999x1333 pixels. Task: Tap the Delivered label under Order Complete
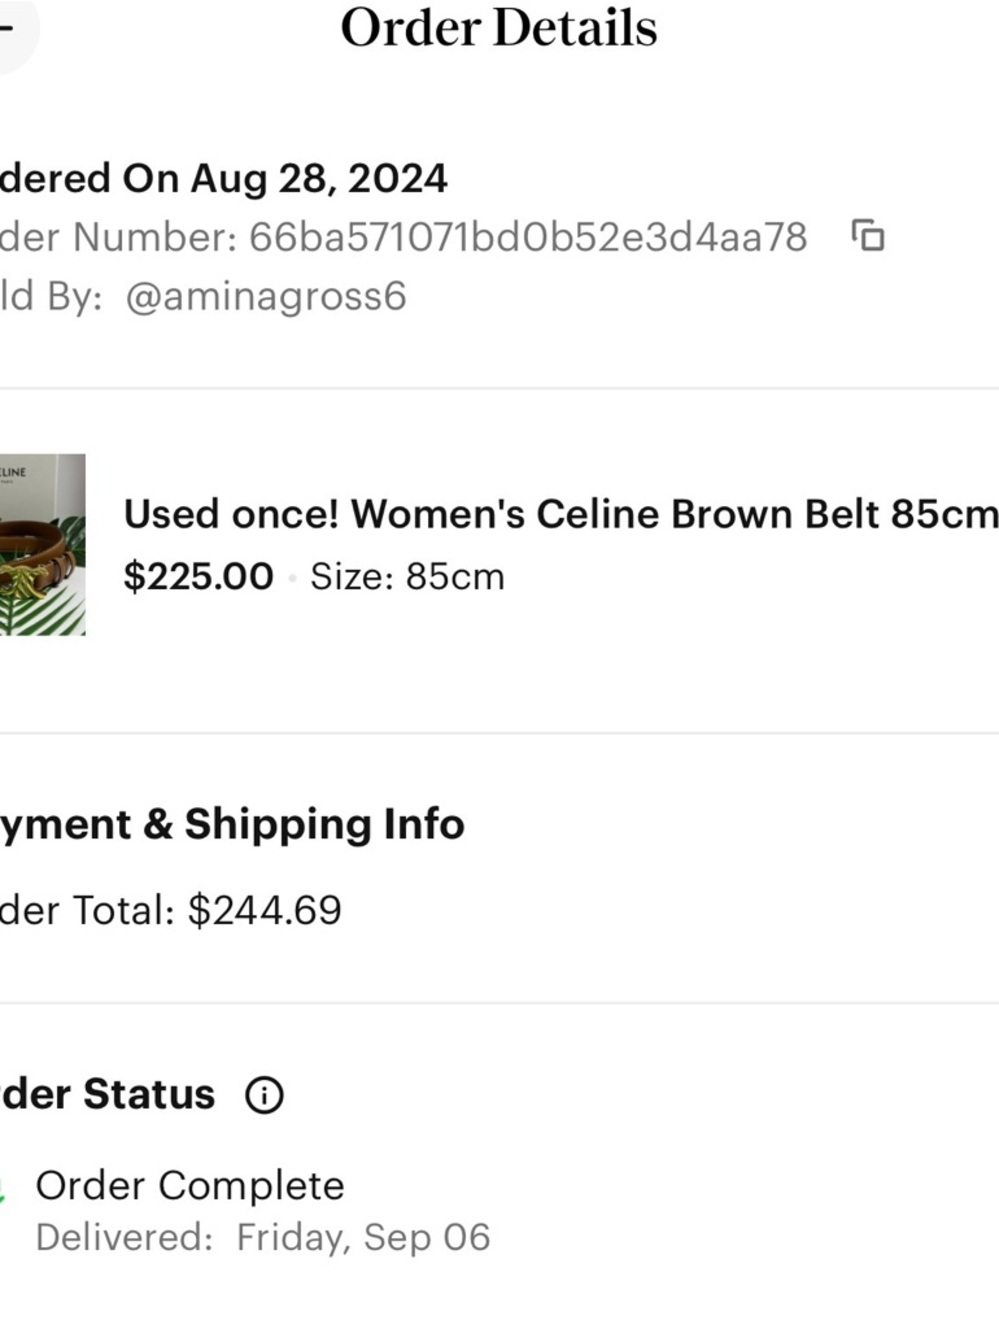point(124,1237)
